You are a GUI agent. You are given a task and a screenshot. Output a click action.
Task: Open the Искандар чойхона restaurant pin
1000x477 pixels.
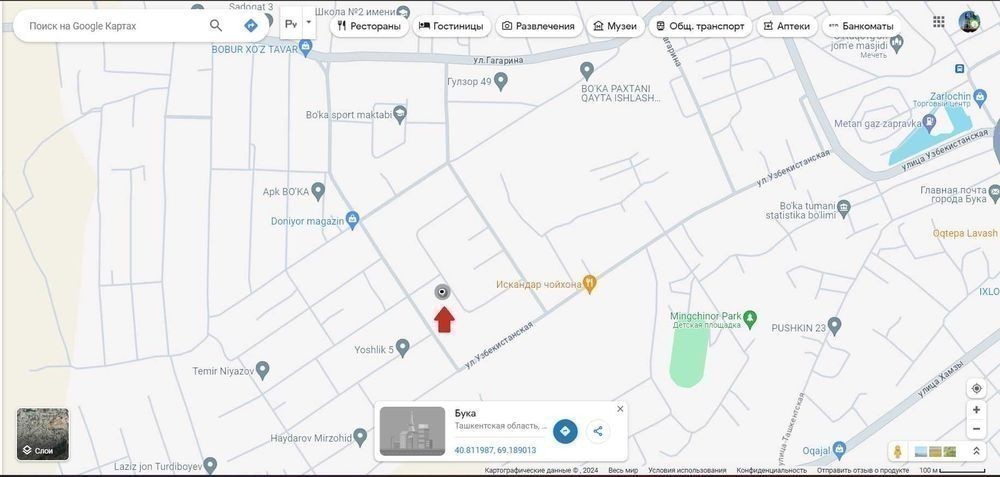[590, 284]
